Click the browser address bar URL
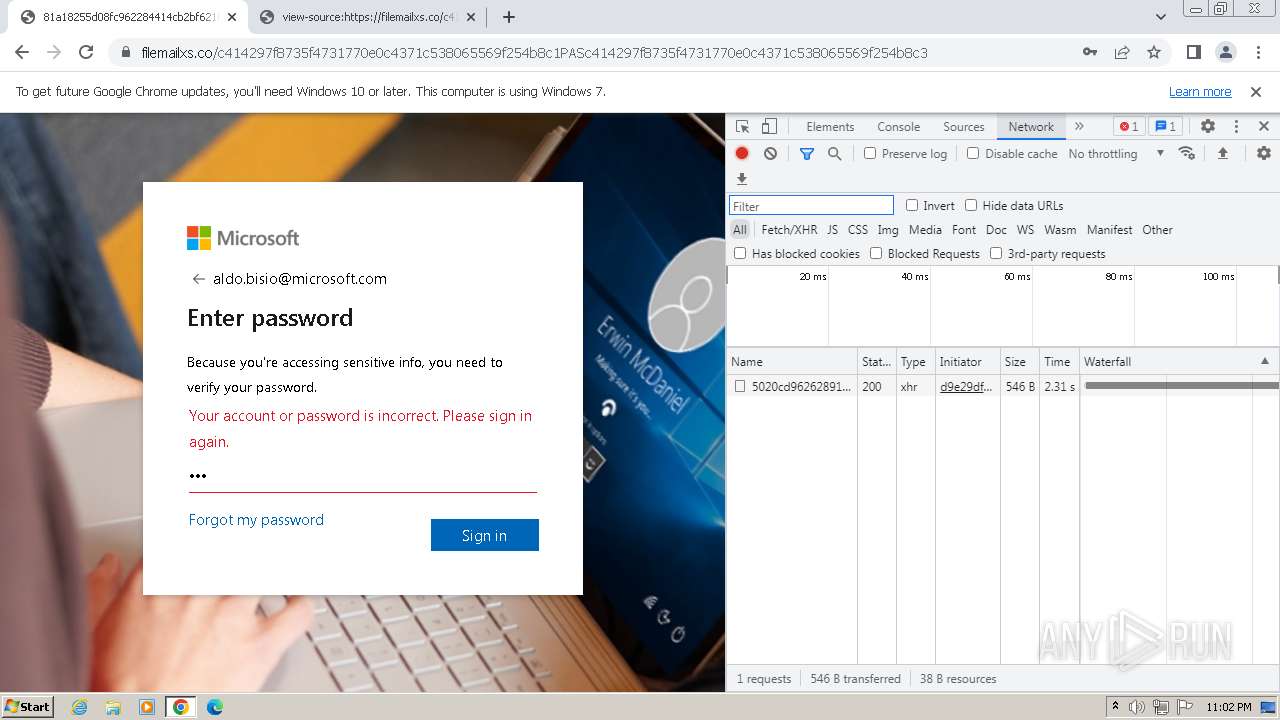1280x720 pixels. tap(535, 52)
